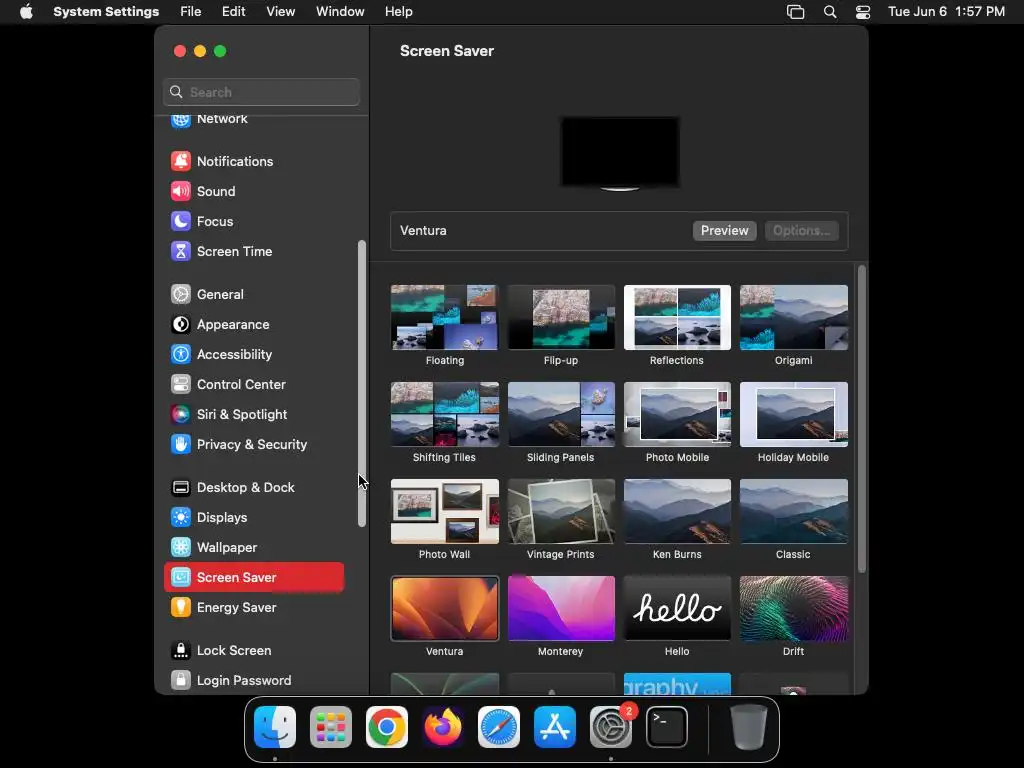Select the Sliding Panels screen saver

(x=561, y=414)
